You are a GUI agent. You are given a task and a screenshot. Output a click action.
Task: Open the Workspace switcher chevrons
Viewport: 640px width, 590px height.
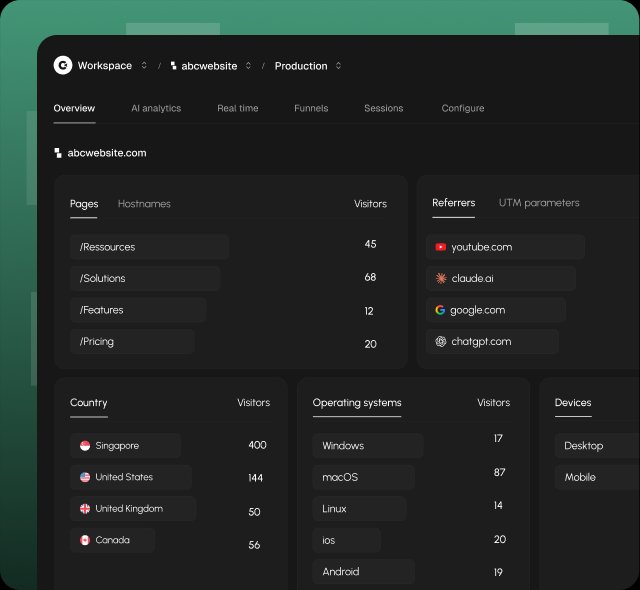pos(144,65)
